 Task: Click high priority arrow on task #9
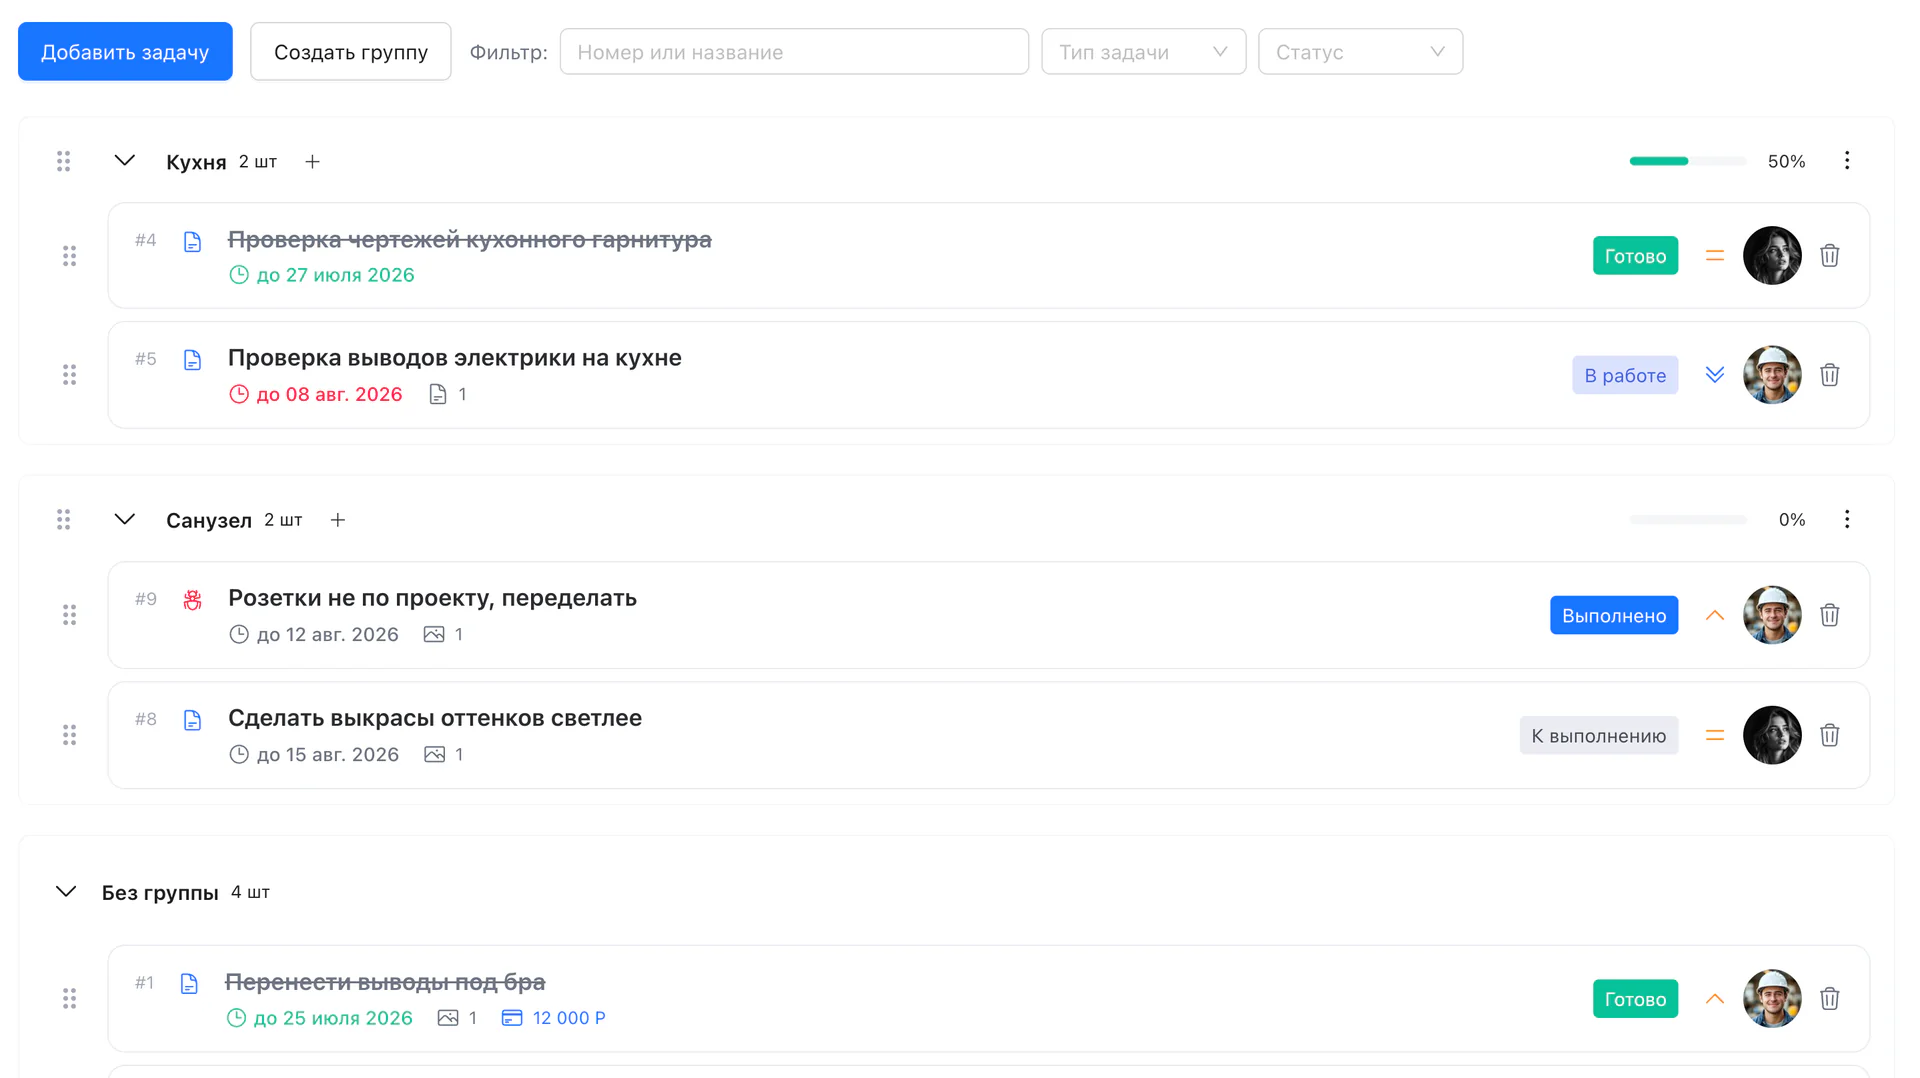(1715, 615)
